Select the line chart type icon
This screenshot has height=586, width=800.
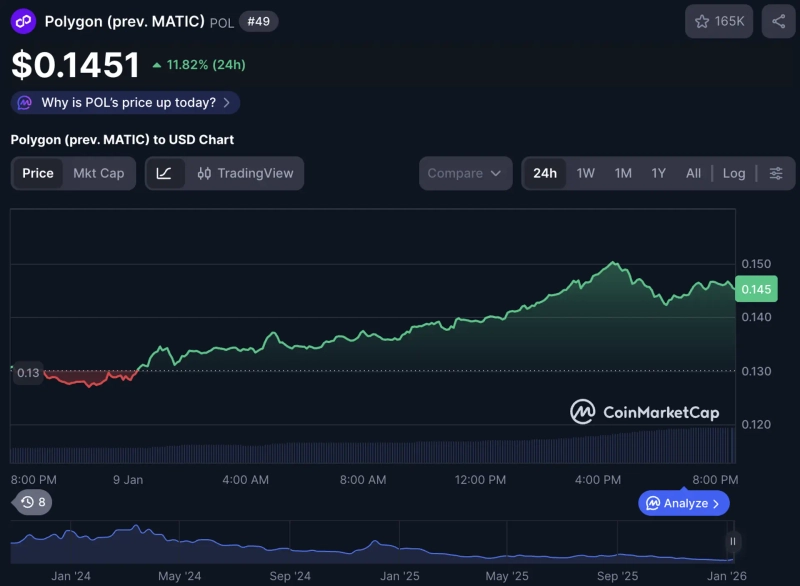click(x=164, y=173)
